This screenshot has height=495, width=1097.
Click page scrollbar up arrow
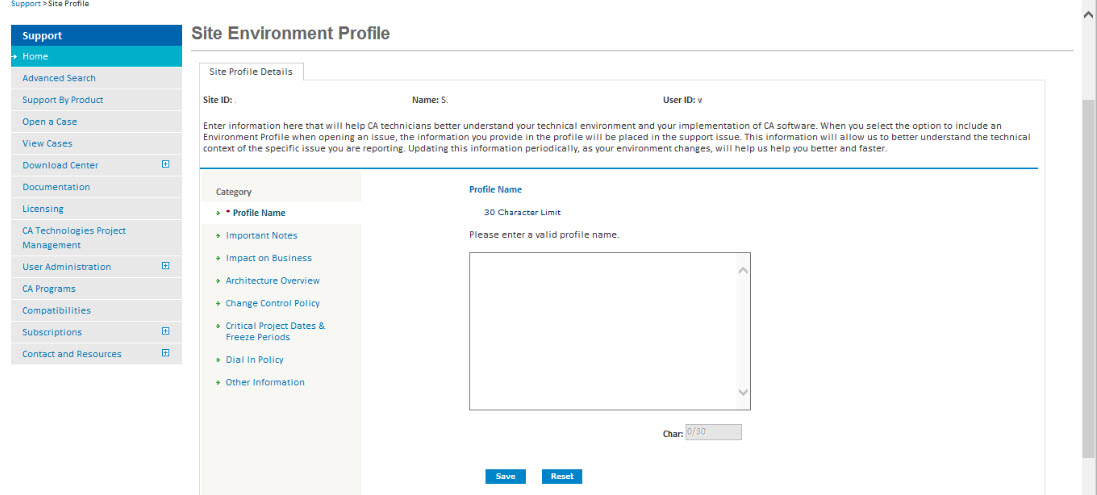click(1089, 15)
